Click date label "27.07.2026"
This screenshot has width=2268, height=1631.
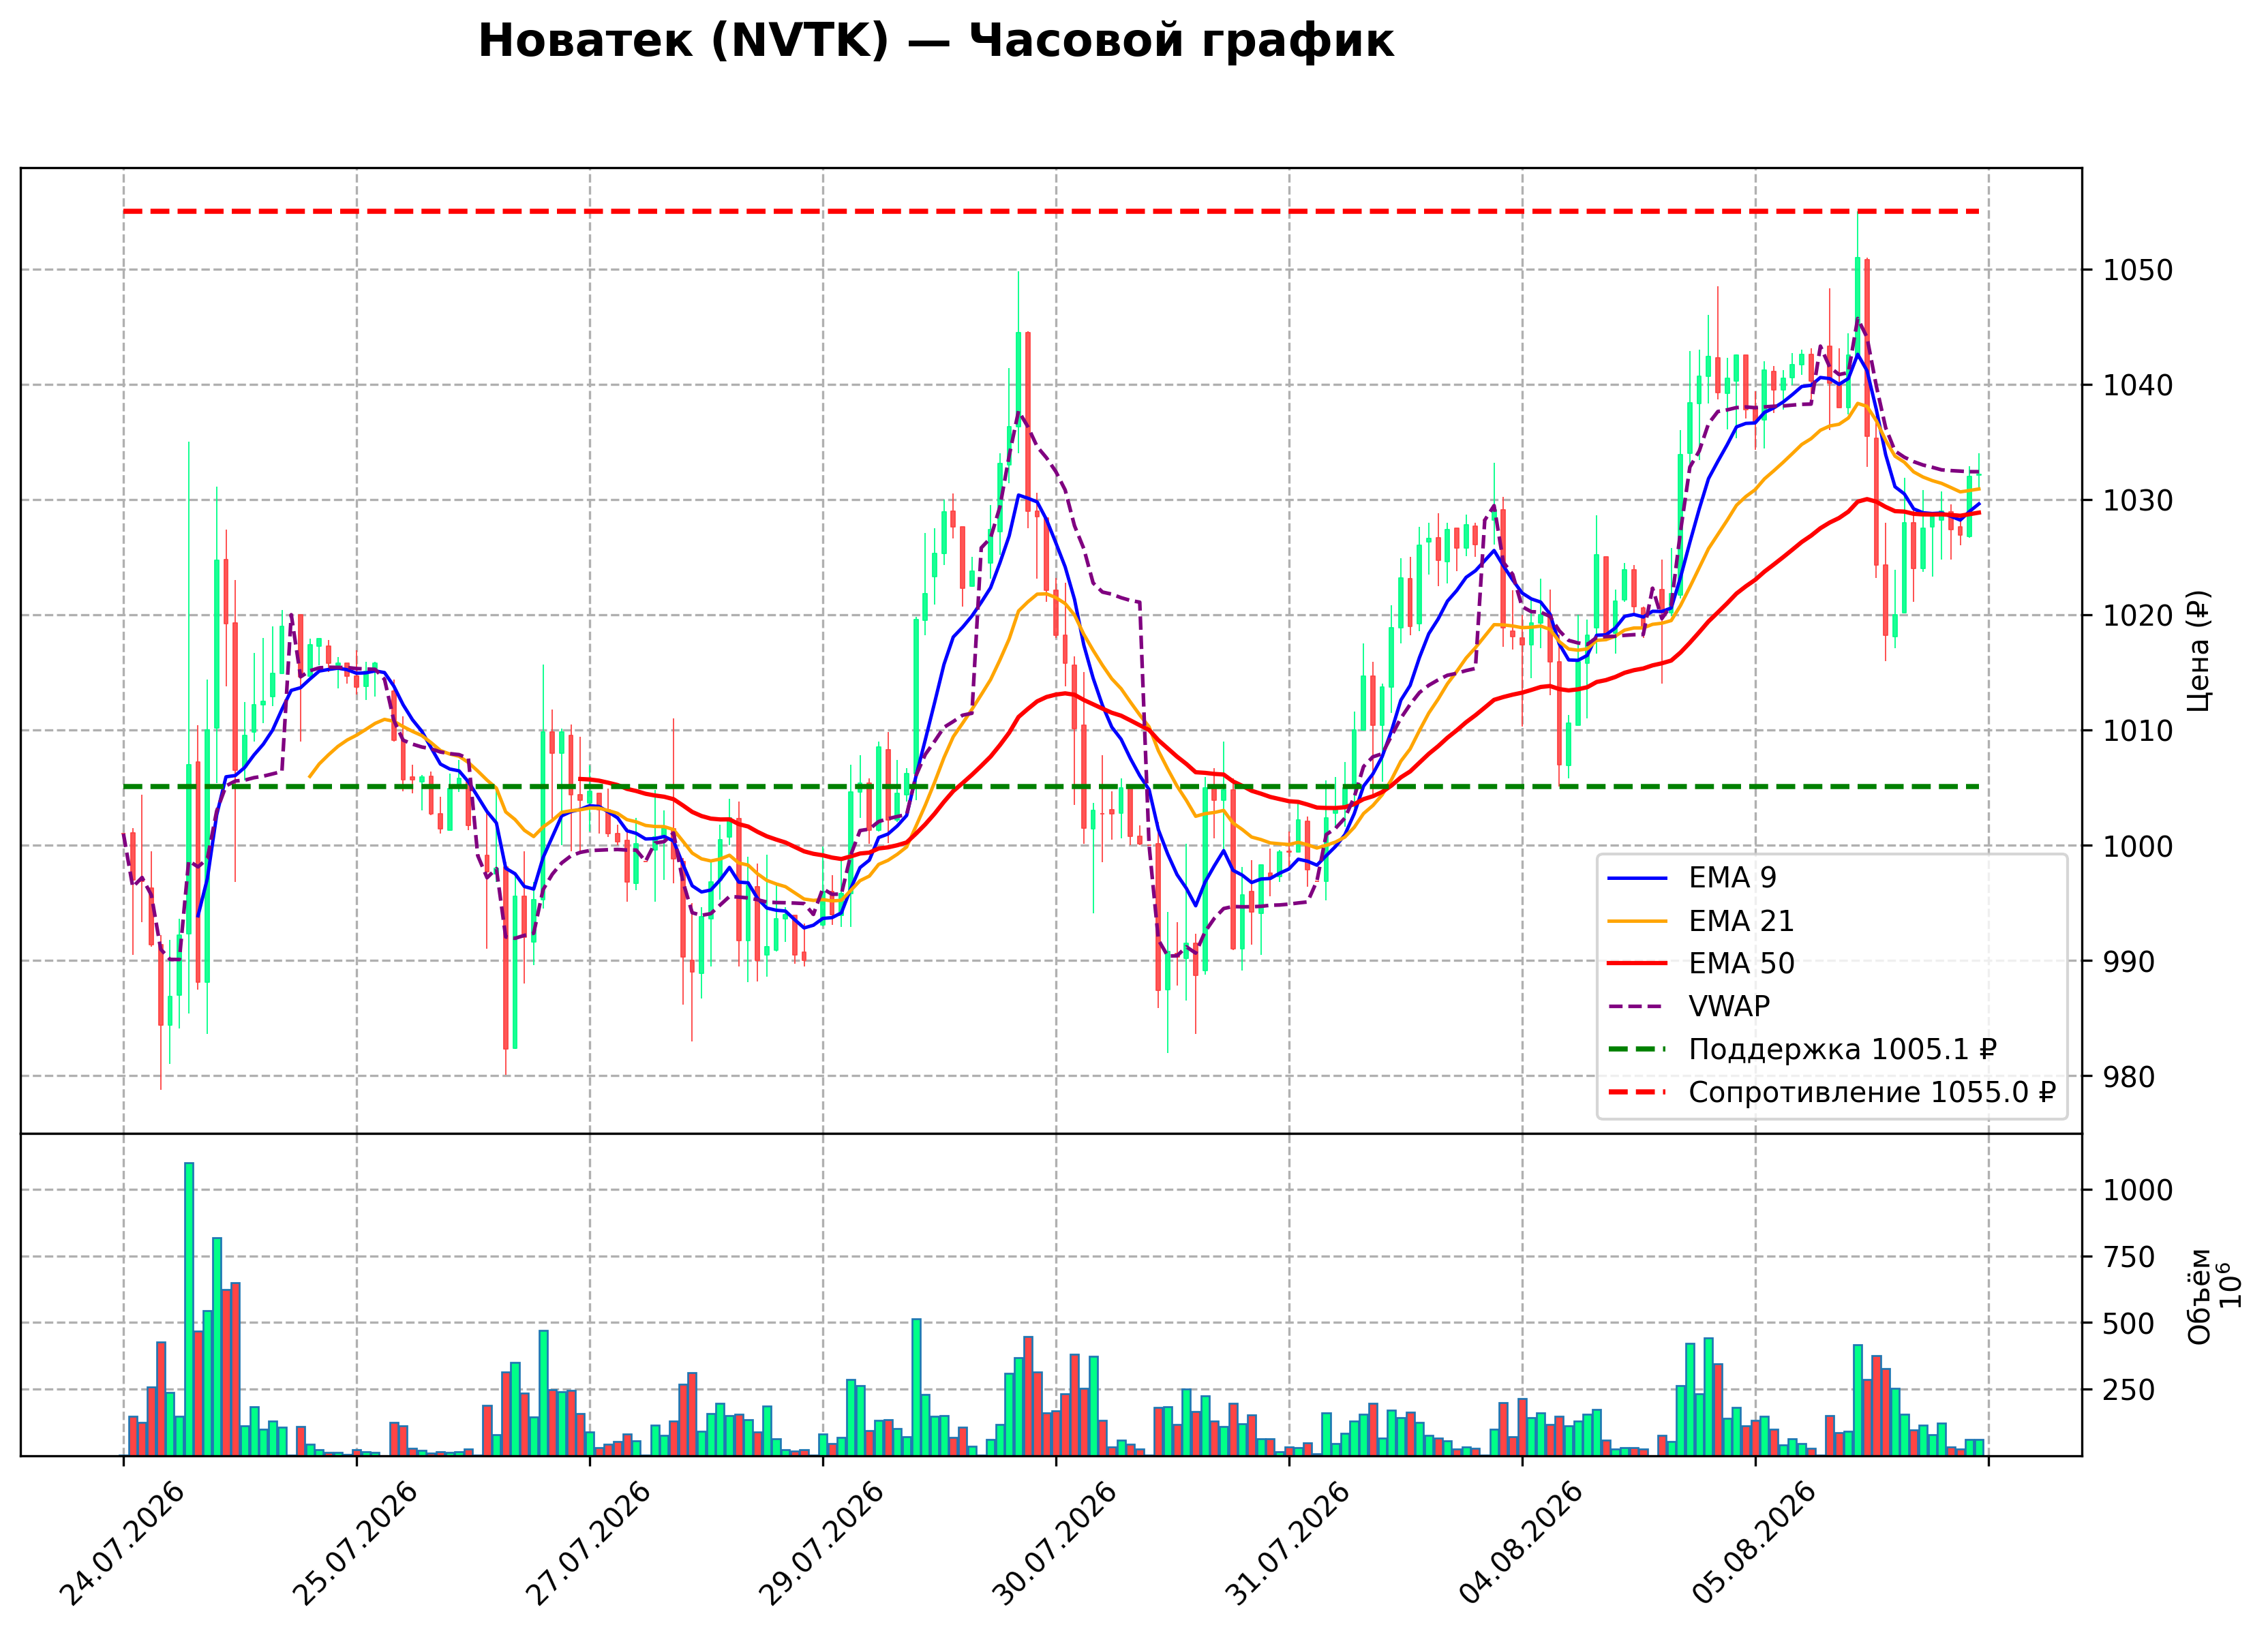pos(589,1545)
